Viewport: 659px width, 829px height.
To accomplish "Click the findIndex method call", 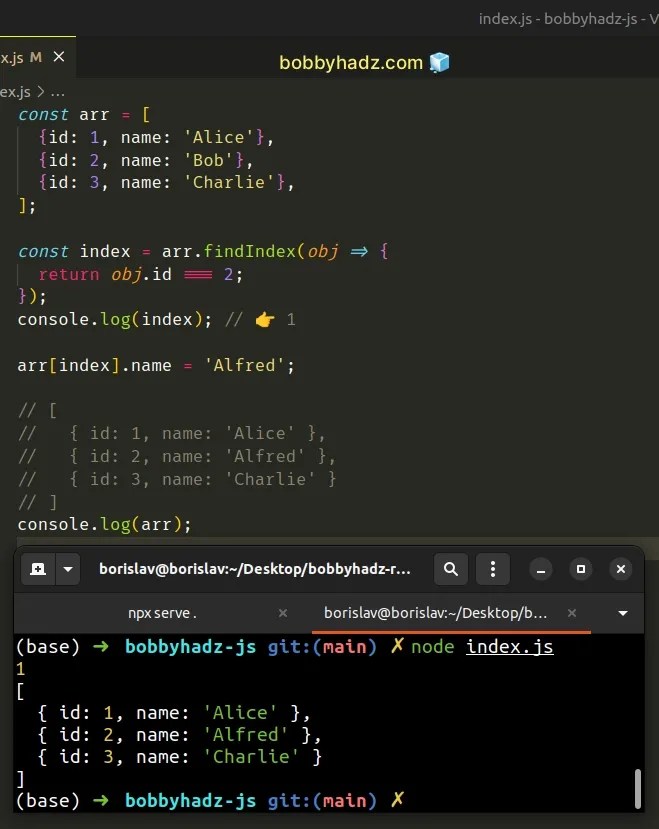I will 249,252.
